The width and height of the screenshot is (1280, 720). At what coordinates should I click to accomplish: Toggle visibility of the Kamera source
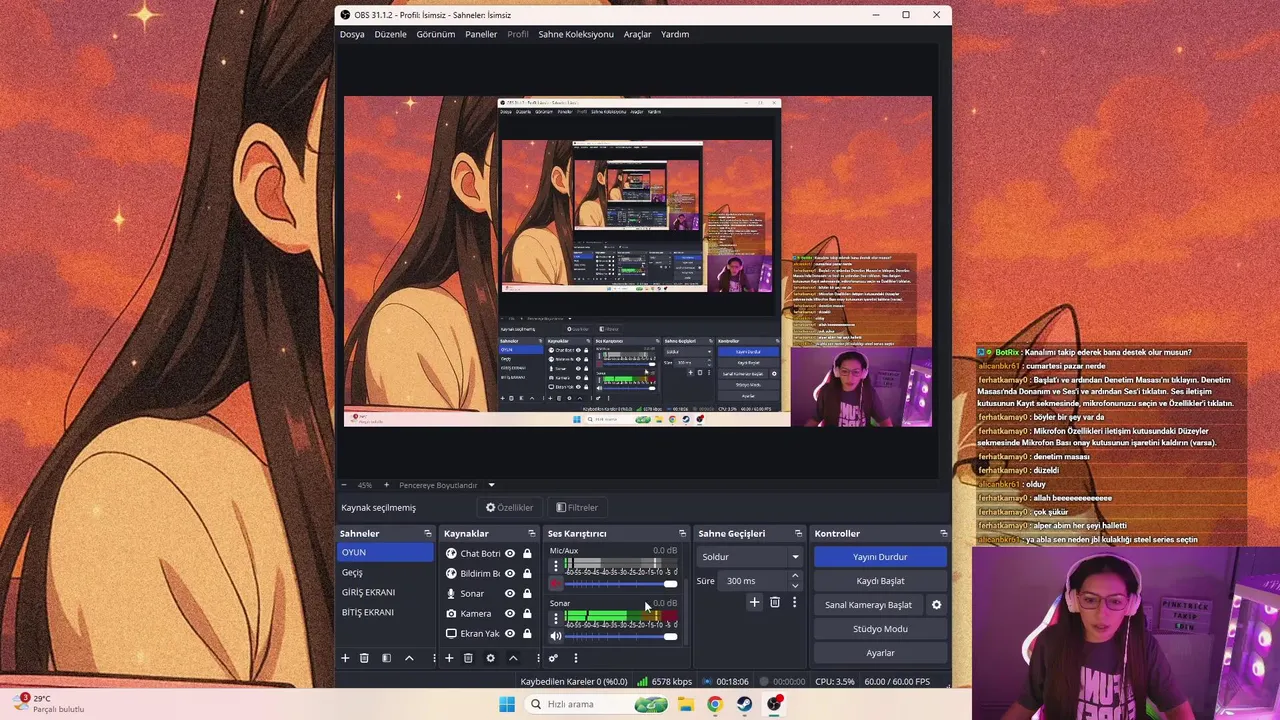point(510,613)
